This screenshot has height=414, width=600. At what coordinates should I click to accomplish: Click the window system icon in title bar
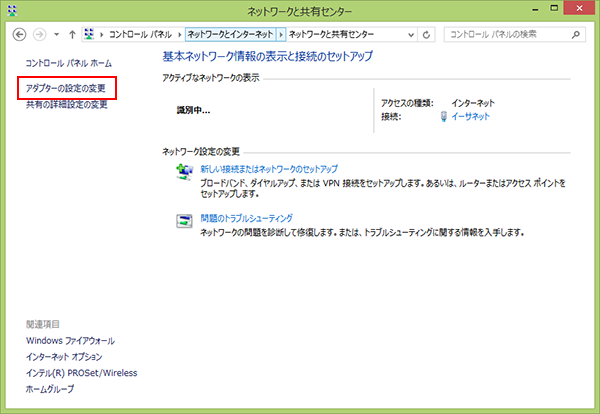pos(12,10)
